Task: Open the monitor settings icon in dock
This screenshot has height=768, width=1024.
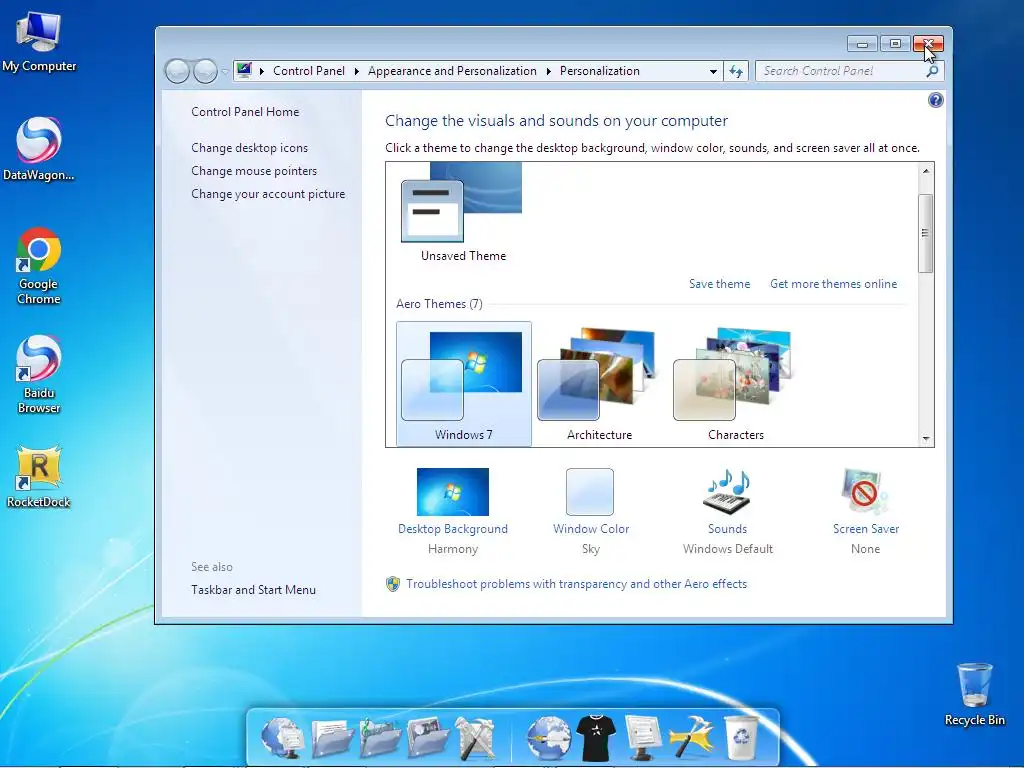Action: pyautogui.click(x=643, y=738)
